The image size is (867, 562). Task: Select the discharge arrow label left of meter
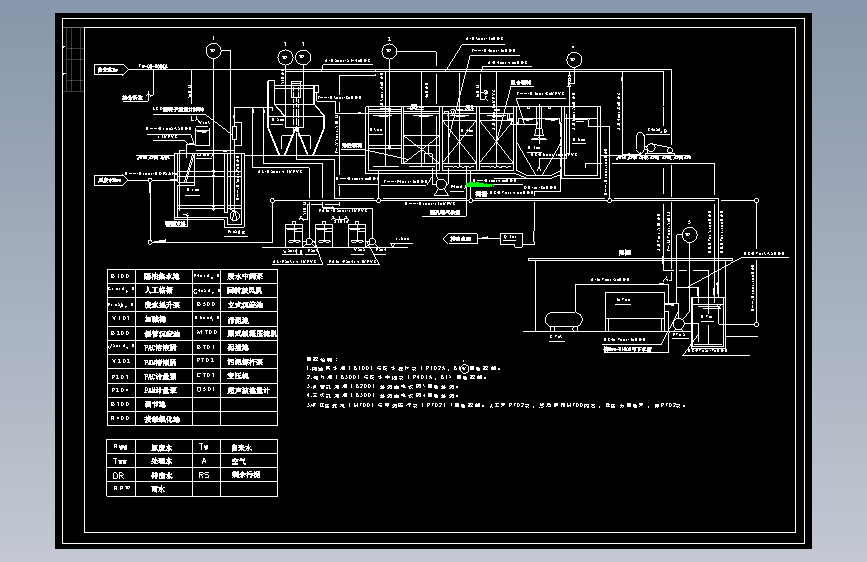pos(460,238)
